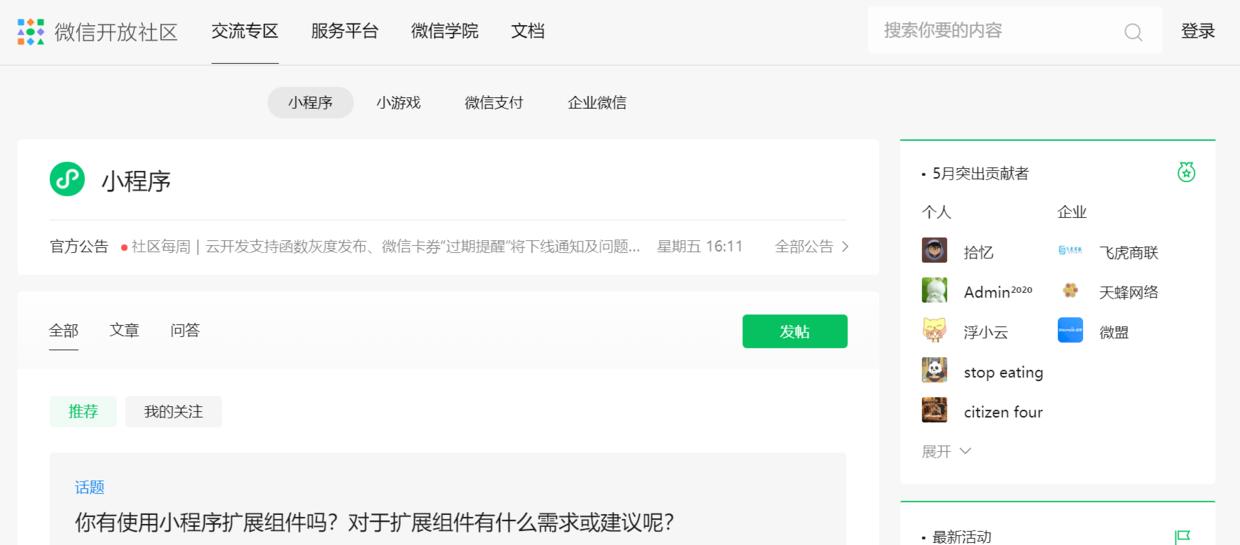Screen dimensions: 1240x545
Task: Show 全部 posts tab
Action: tap(64, 330)
